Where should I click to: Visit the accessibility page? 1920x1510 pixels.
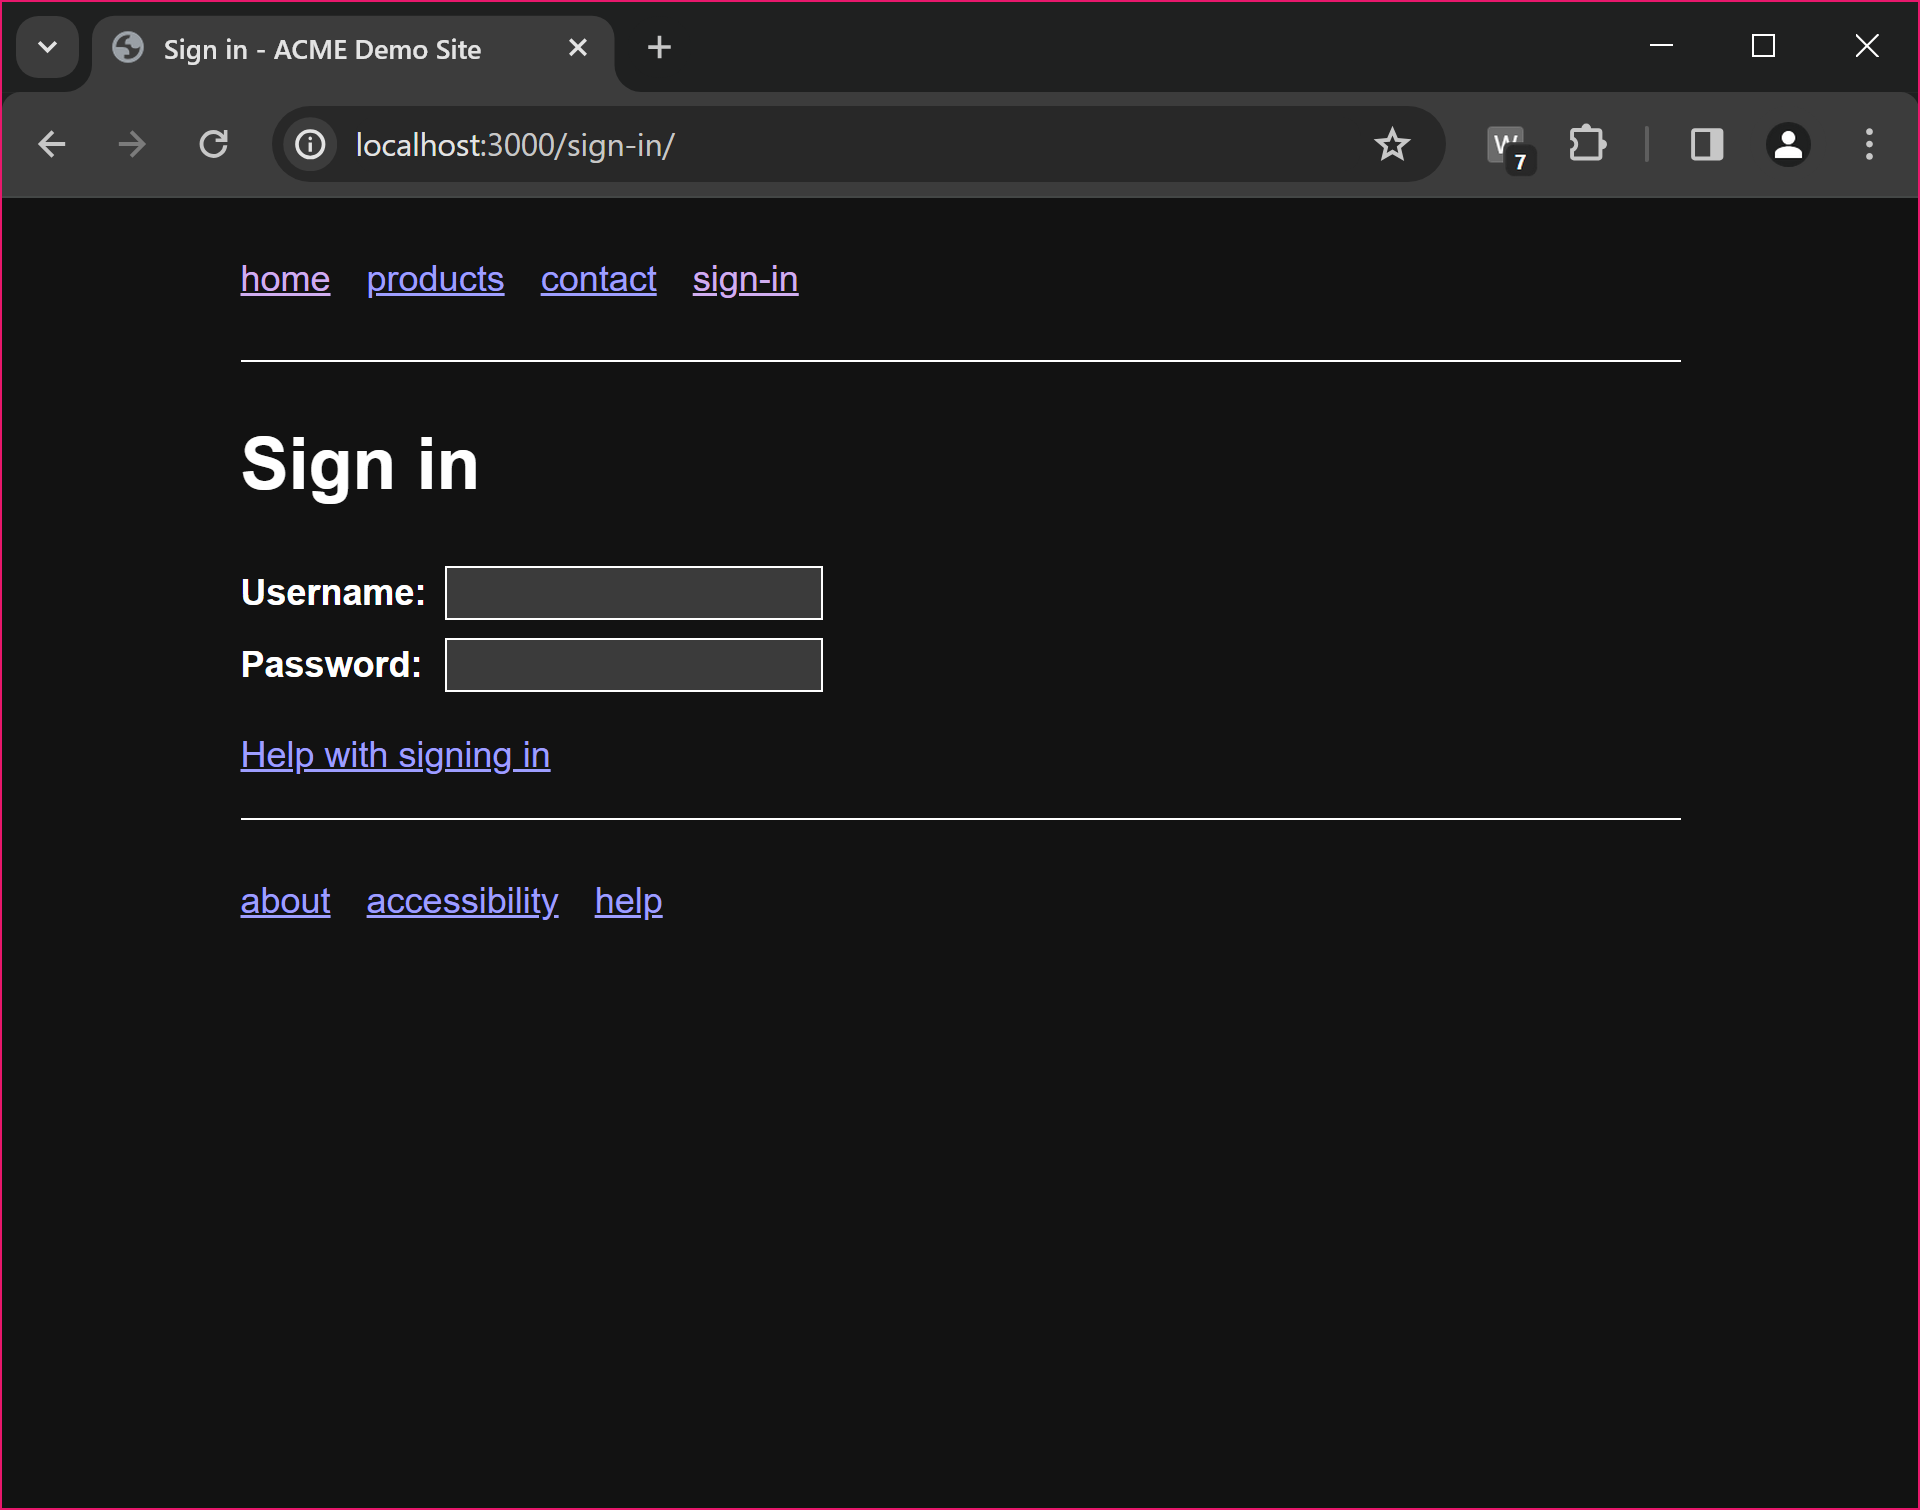coord(461,901)
